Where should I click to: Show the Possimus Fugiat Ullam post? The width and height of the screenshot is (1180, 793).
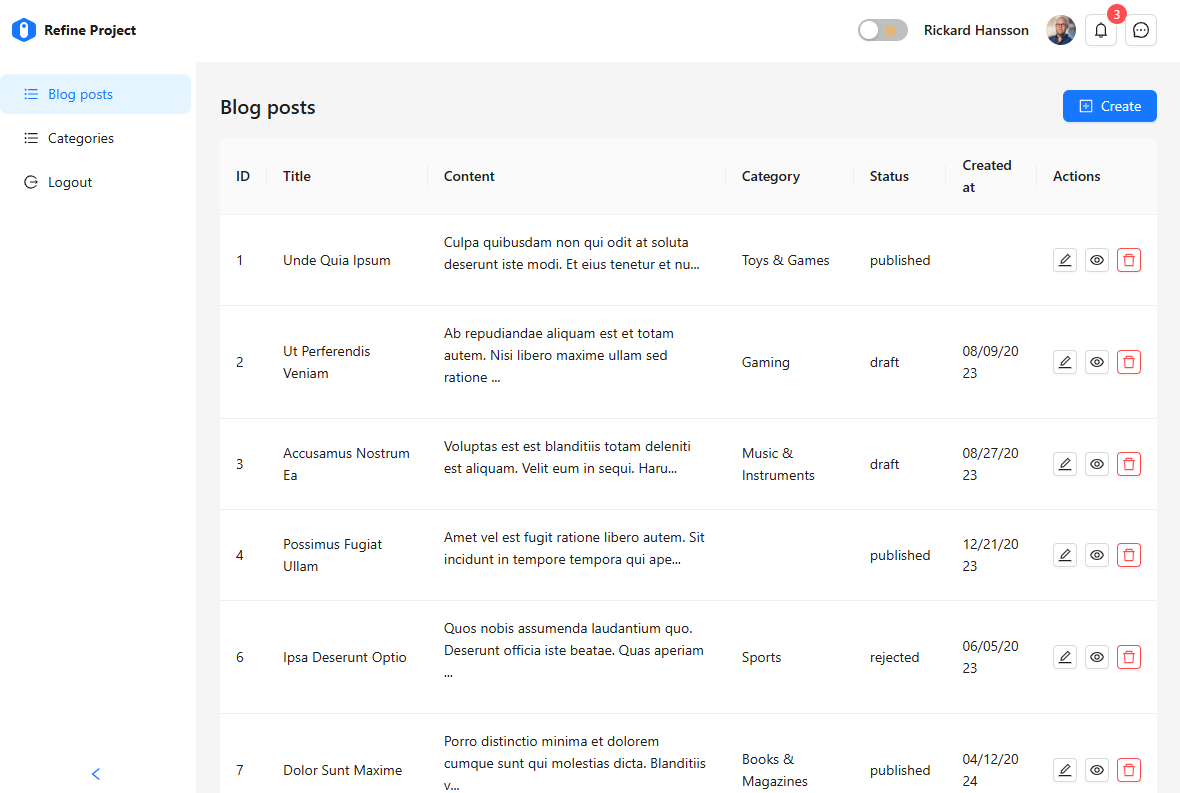click(1097, 555)
